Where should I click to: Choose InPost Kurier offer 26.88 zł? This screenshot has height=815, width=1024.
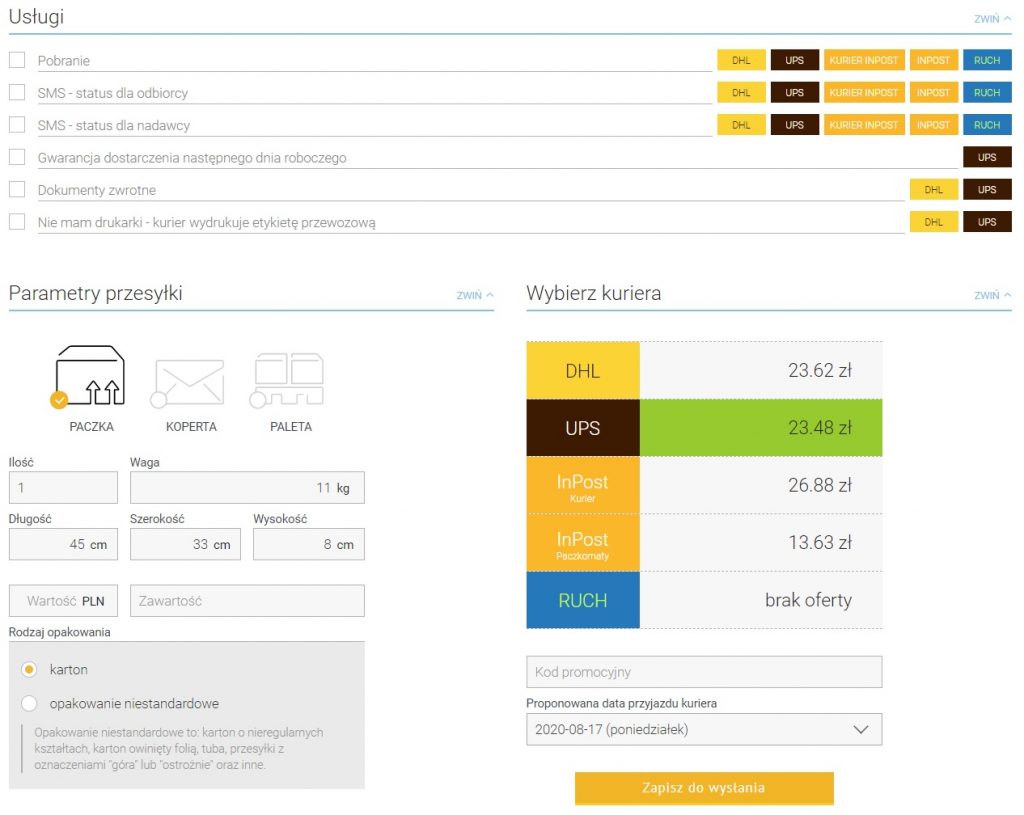pos(704,485)
